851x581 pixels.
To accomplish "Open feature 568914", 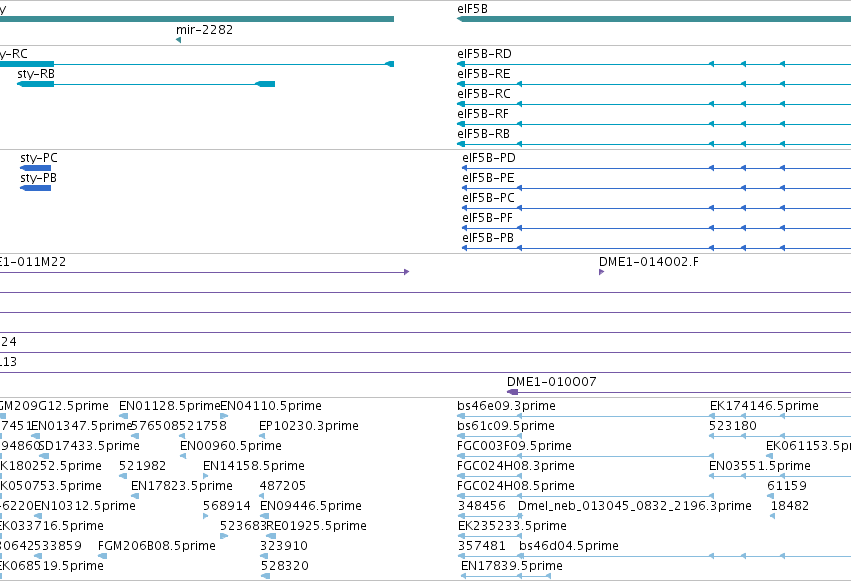I will 226,506.
